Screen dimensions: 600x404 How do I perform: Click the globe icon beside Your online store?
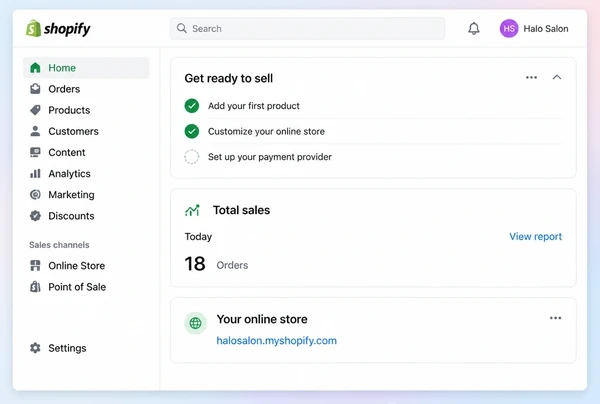(196, 323)
